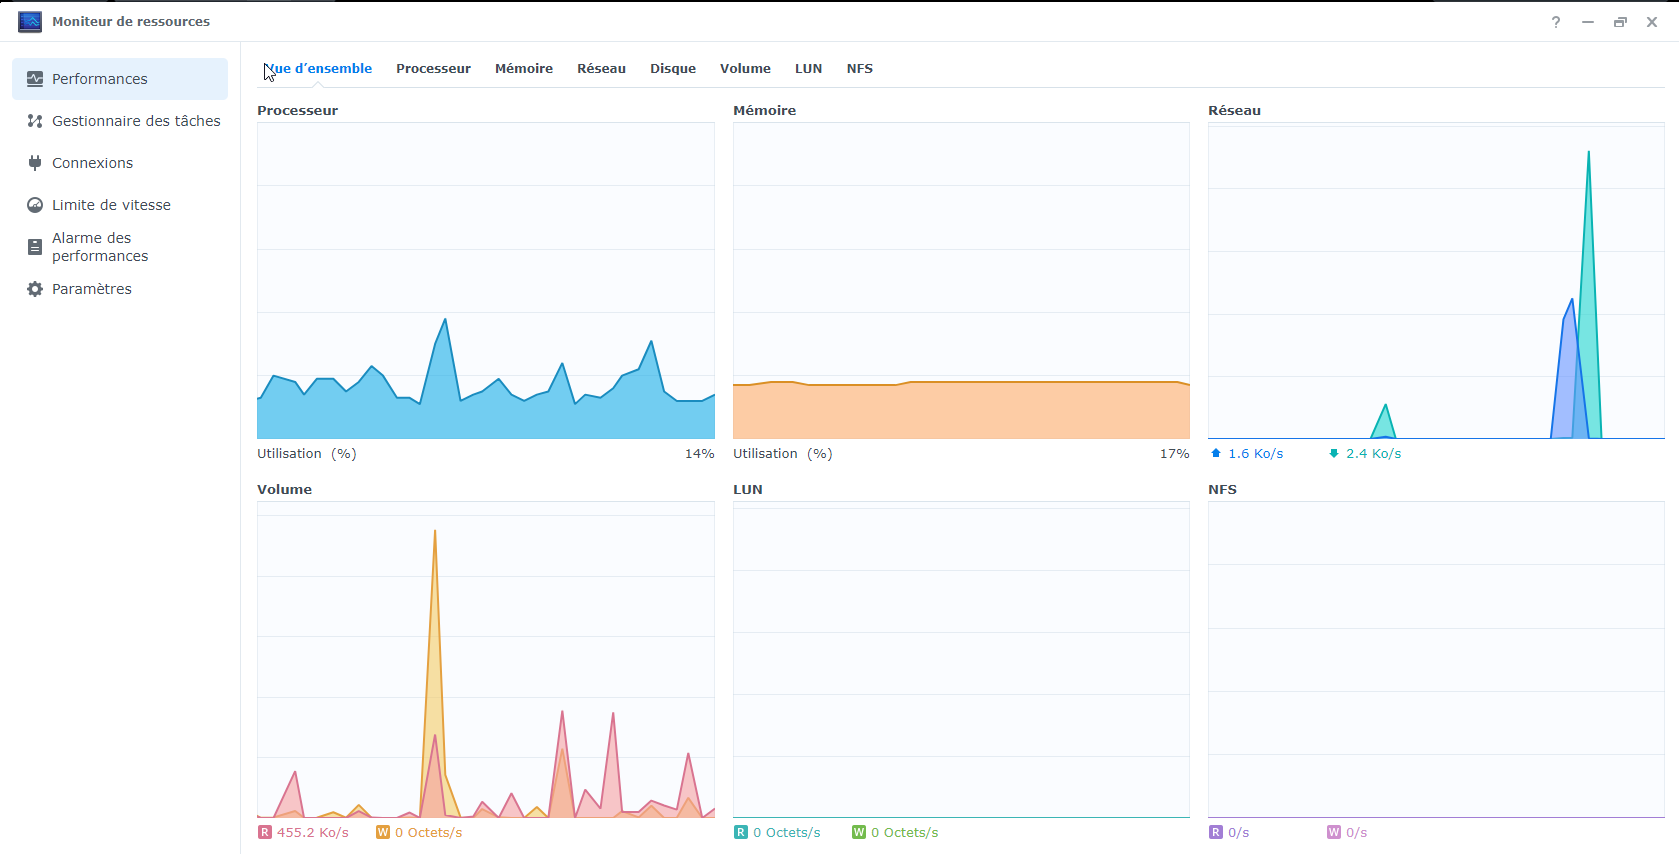Select the NFS tab
The image size is (1679, 854).
point(859,69)
